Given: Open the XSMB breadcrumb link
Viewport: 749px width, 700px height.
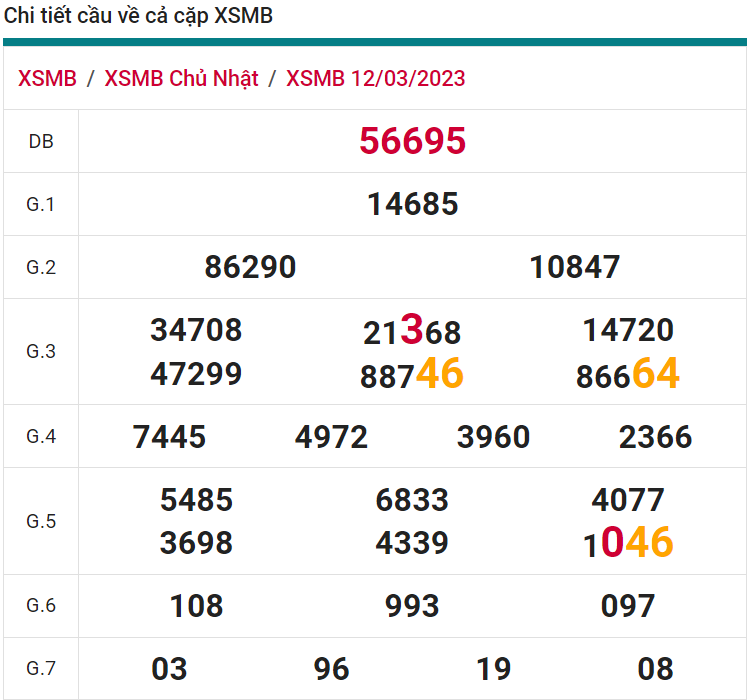Looking at the screenshot, I should pyautogui.click(x=47, y=78).
